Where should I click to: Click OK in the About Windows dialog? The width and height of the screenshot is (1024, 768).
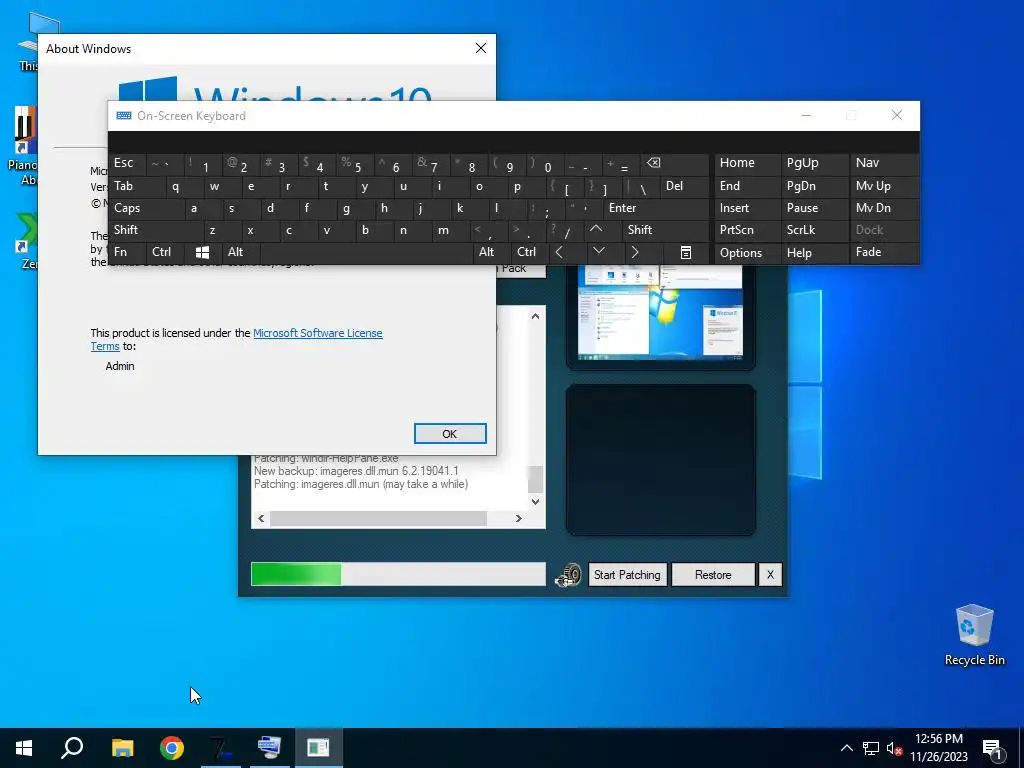[450, 434]
